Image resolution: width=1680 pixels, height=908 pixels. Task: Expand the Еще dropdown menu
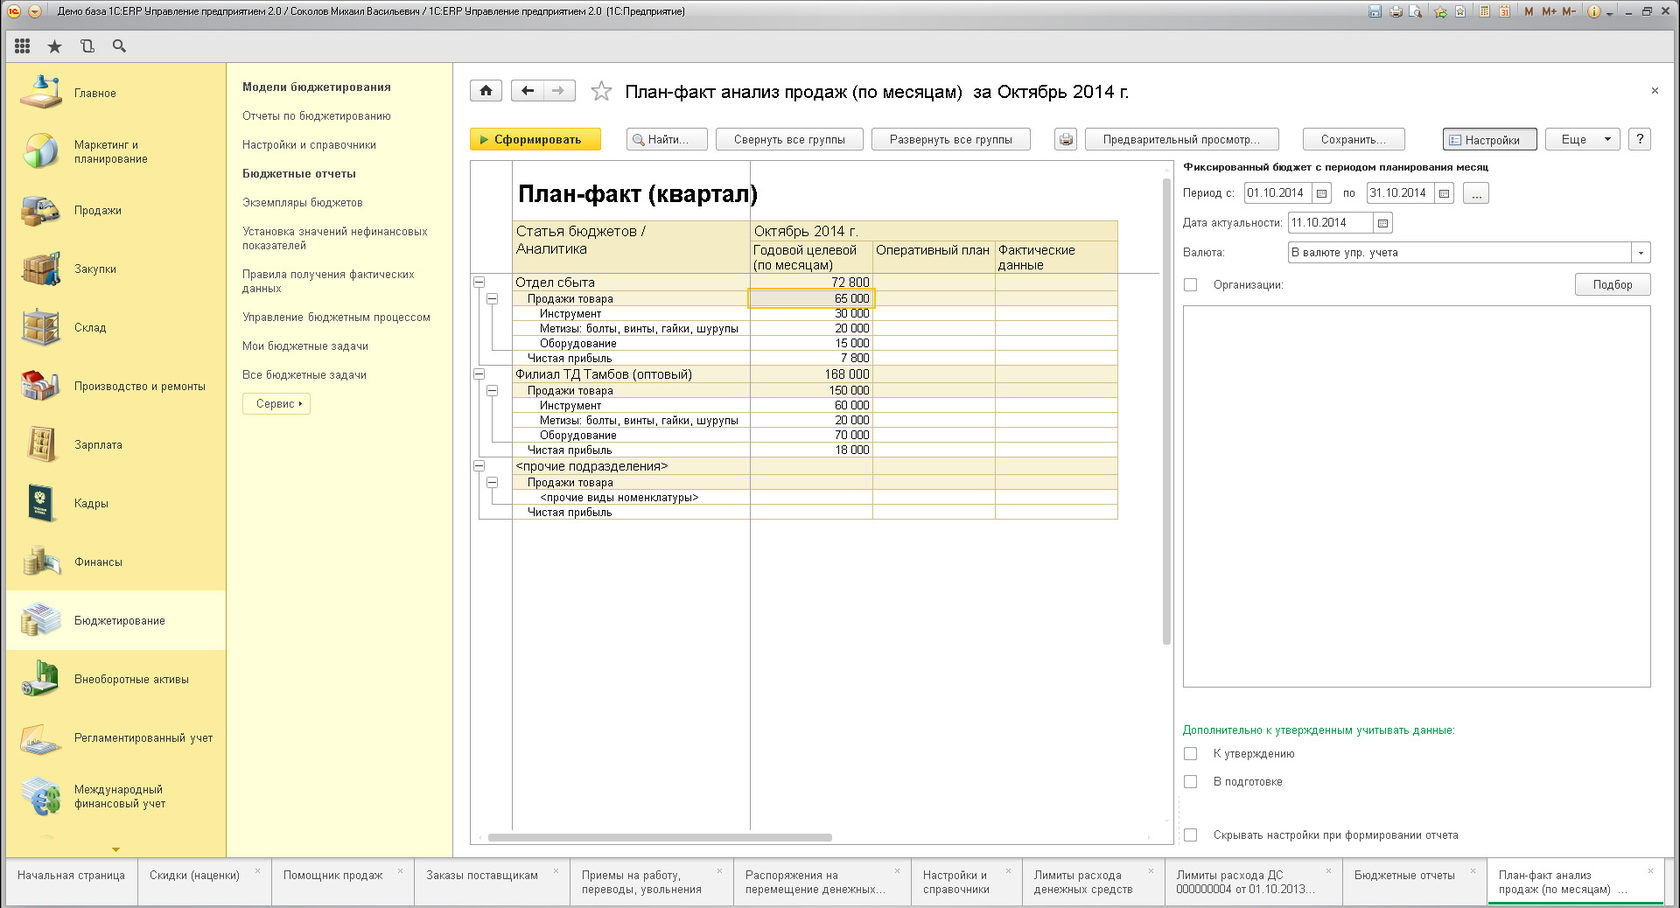point(1582,140)
